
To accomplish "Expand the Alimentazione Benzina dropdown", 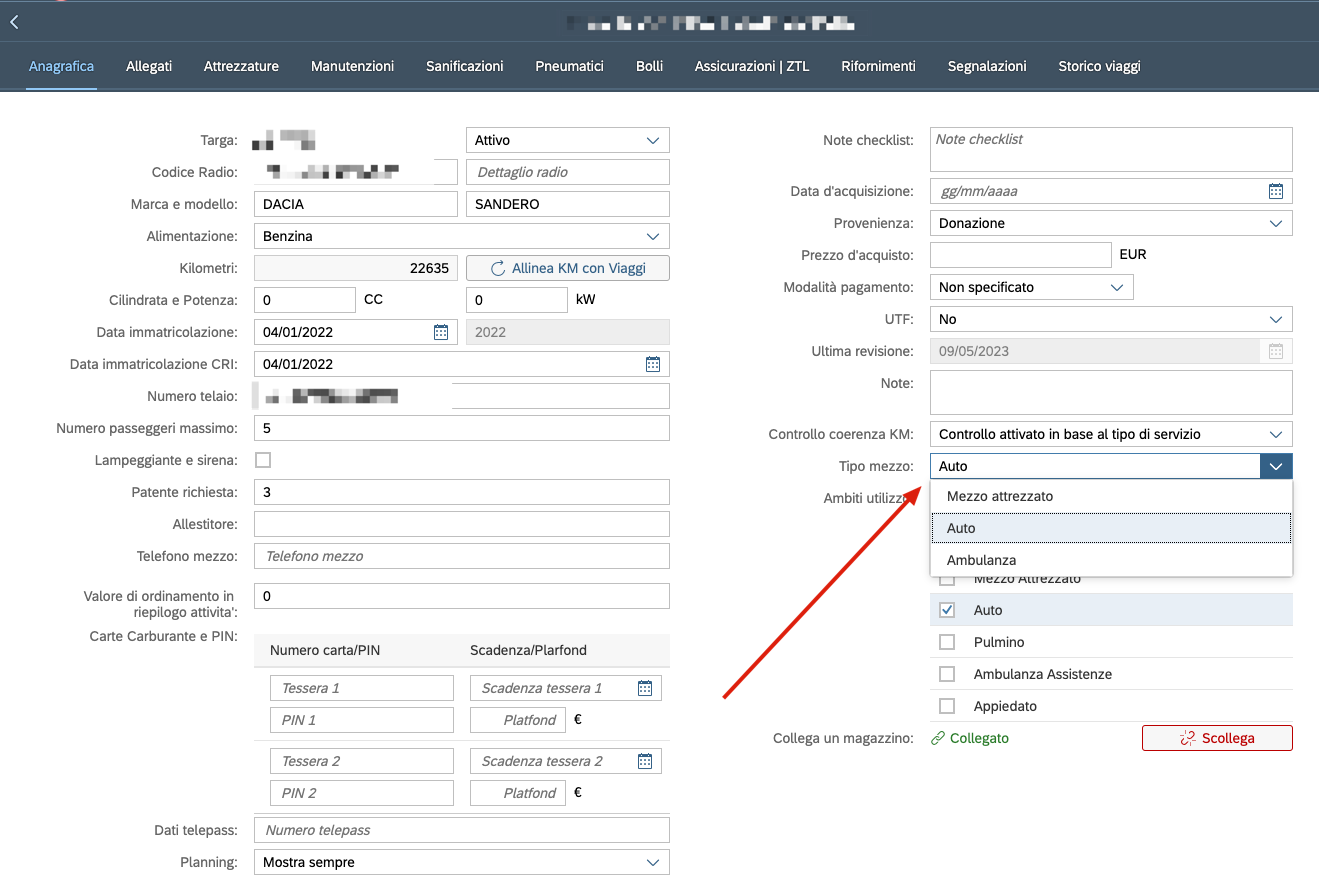I will point(653,236).
